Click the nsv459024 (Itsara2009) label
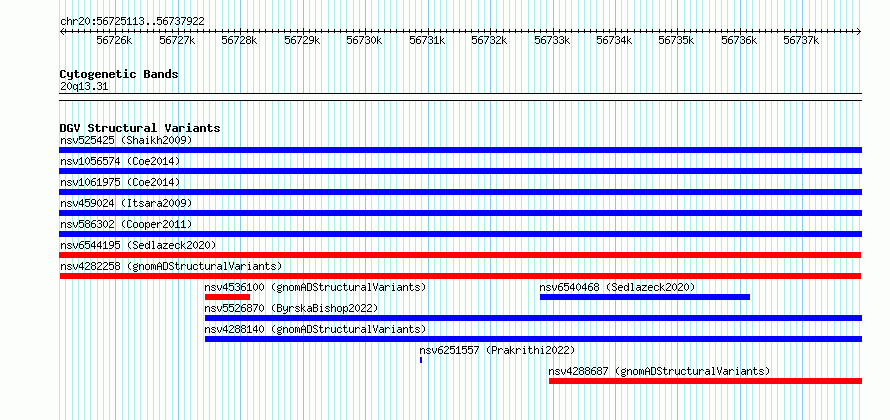 click(126, 203)
